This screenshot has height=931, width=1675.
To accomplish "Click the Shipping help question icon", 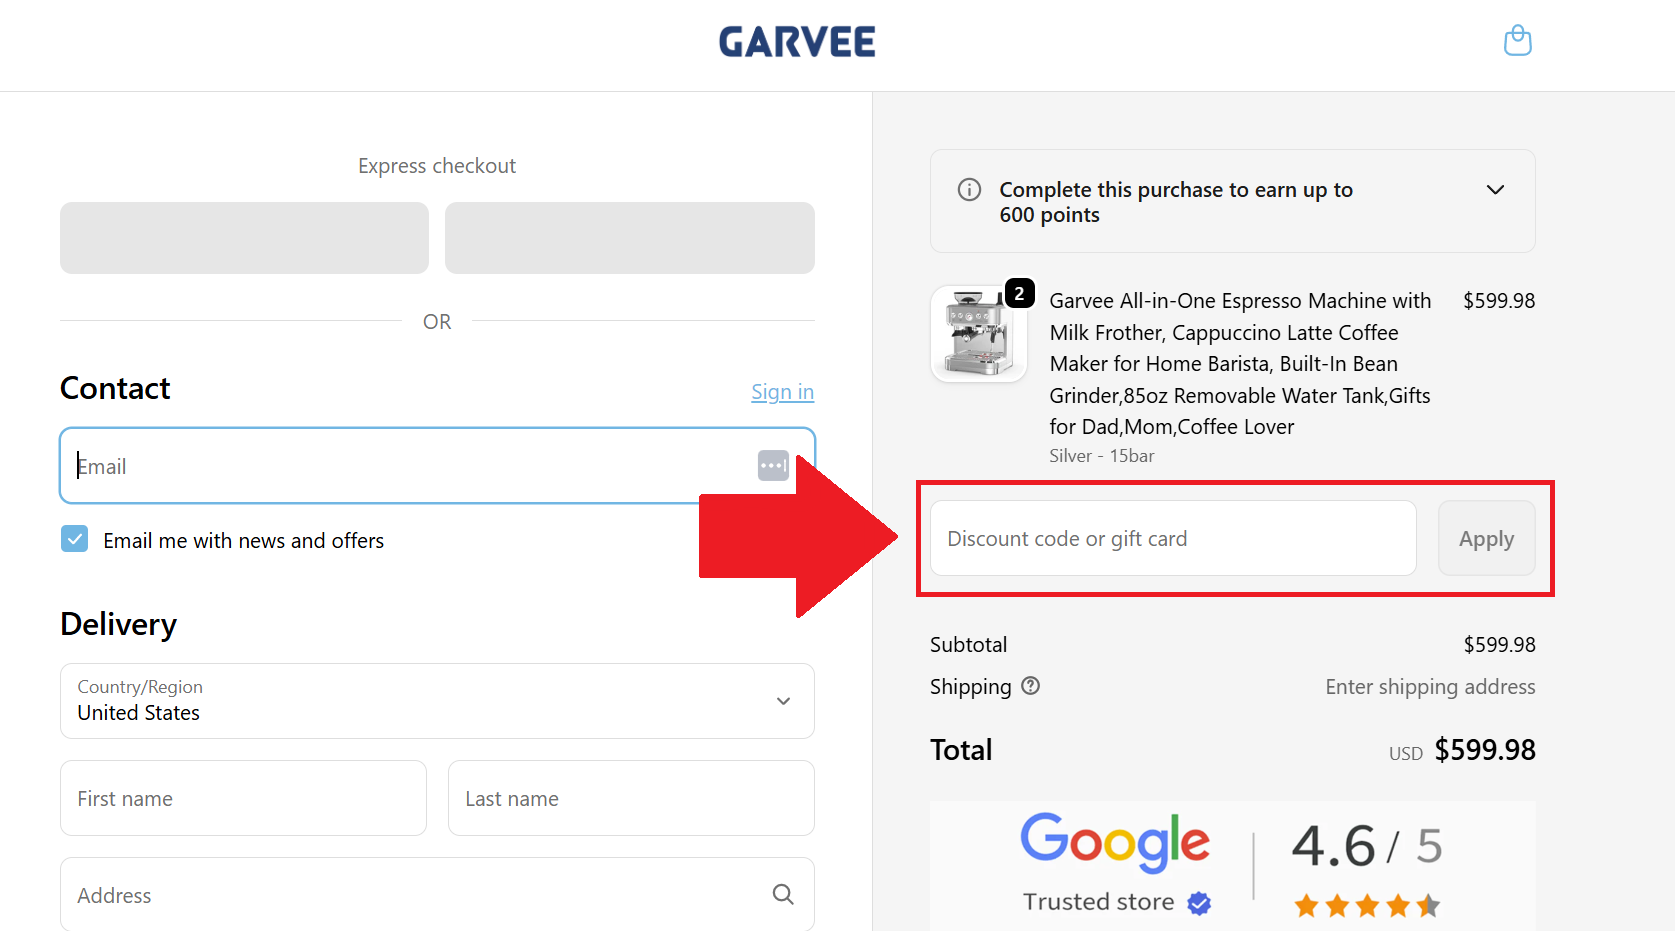I will click(x=1031, y=686).
